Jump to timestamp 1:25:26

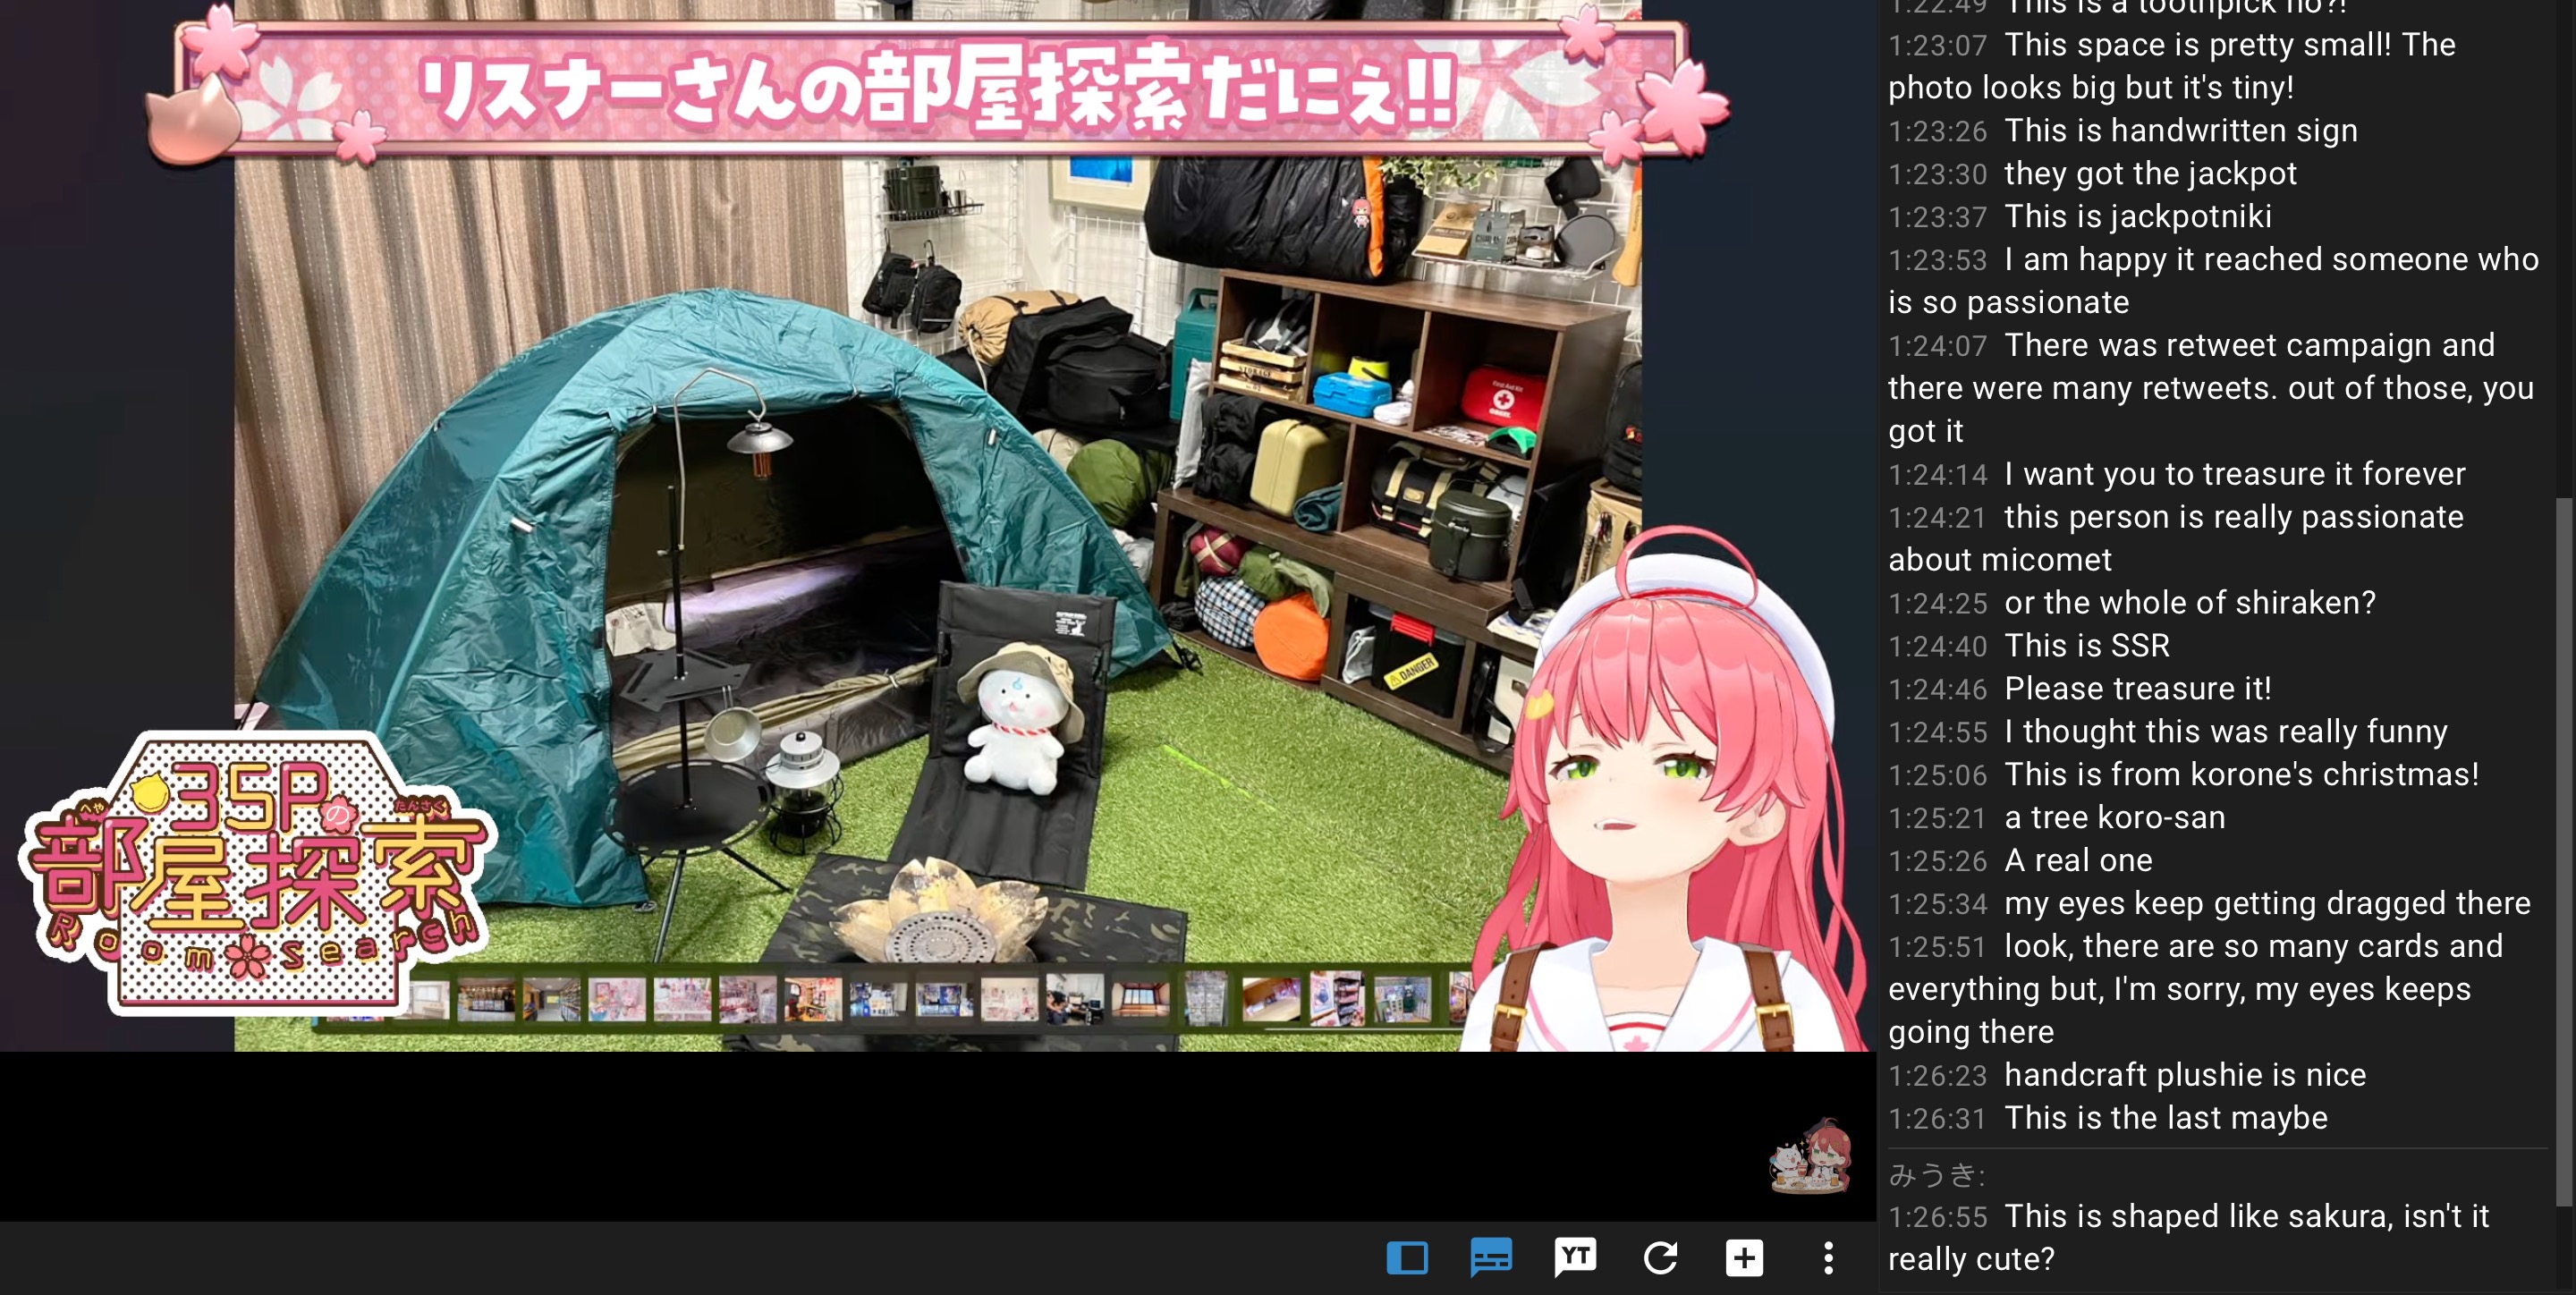pyautogui.click(x=1937, y=862)
